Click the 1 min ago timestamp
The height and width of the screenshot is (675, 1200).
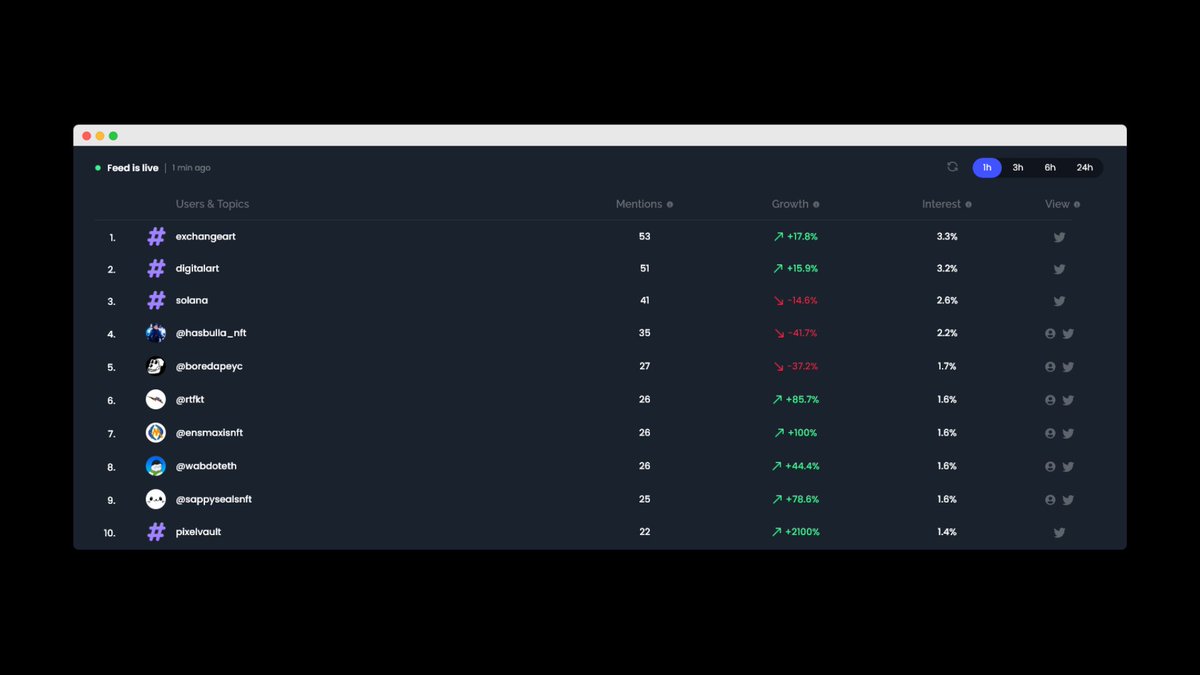[191, 168]
